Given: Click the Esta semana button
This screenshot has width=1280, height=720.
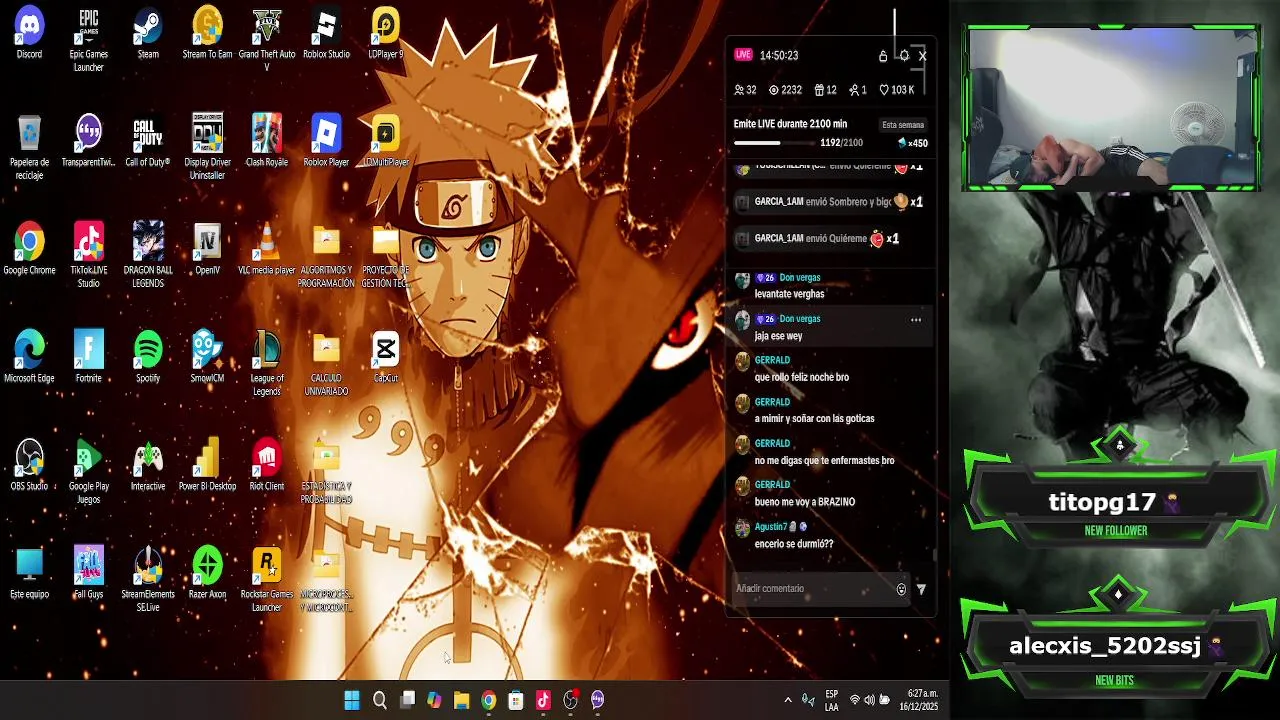Looking at the screenshot, I should 903,125.
